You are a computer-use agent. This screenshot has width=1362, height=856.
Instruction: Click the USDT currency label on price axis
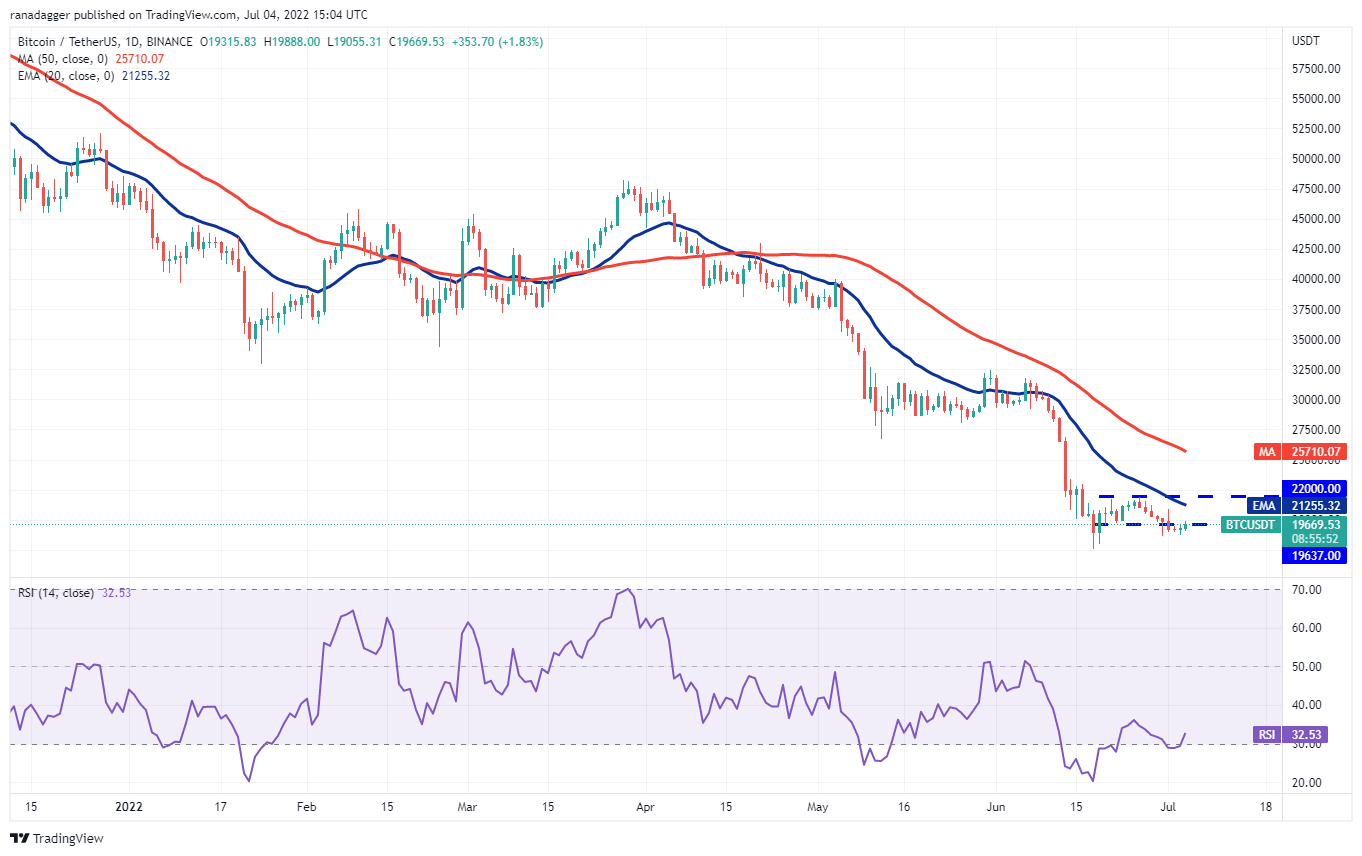point(1306,41)
